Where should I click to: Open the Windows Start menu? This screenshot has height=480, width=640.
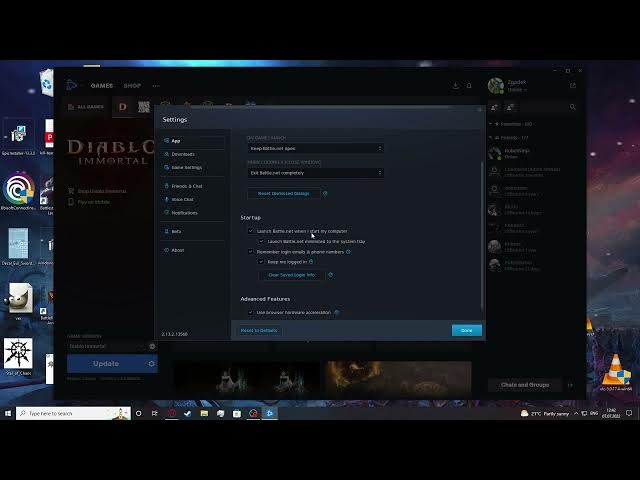point(8,413)
